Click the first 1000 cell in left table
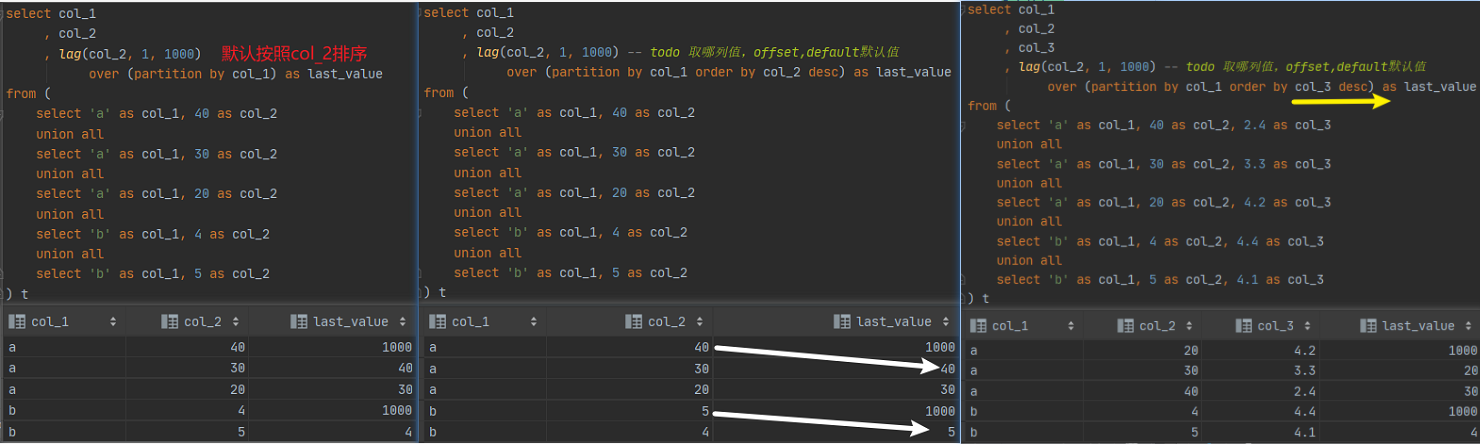The height and width of the screenshot is (444, 1480). coord(396,347)
